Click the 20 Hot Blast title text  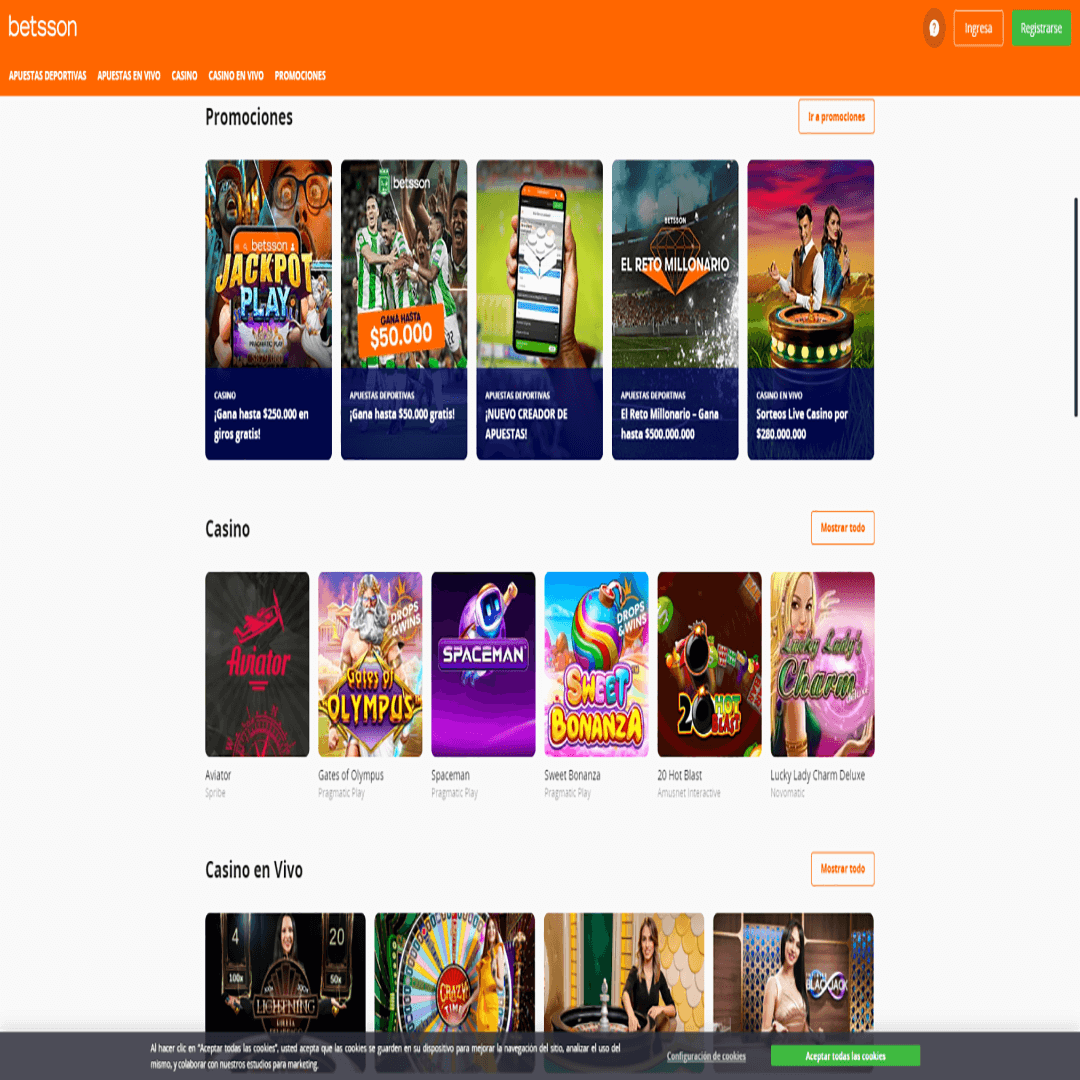(x=680, y=775)
